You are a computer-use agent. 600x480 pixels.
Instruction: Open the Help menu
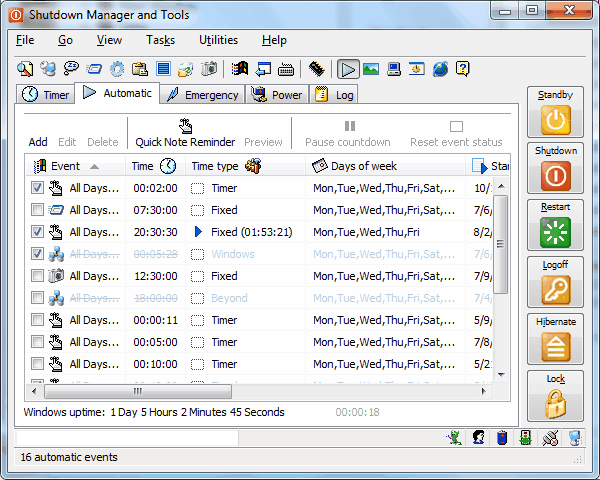[274, 40]
